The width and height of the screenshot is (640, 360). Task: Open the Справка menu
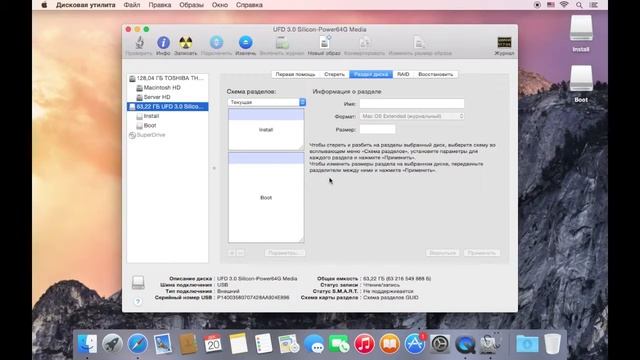[249, 5]
